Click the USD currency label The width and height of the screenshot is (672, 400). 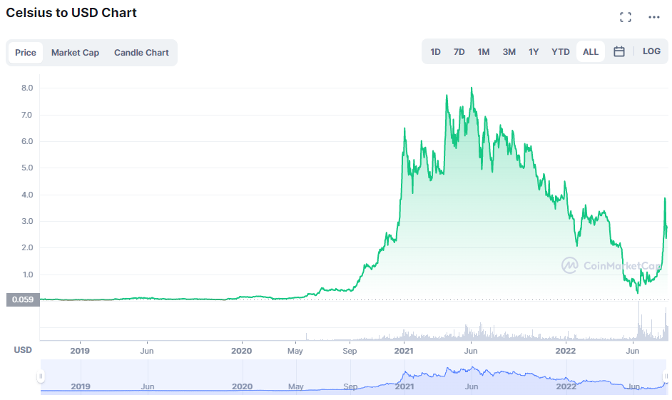pos(23,350)
